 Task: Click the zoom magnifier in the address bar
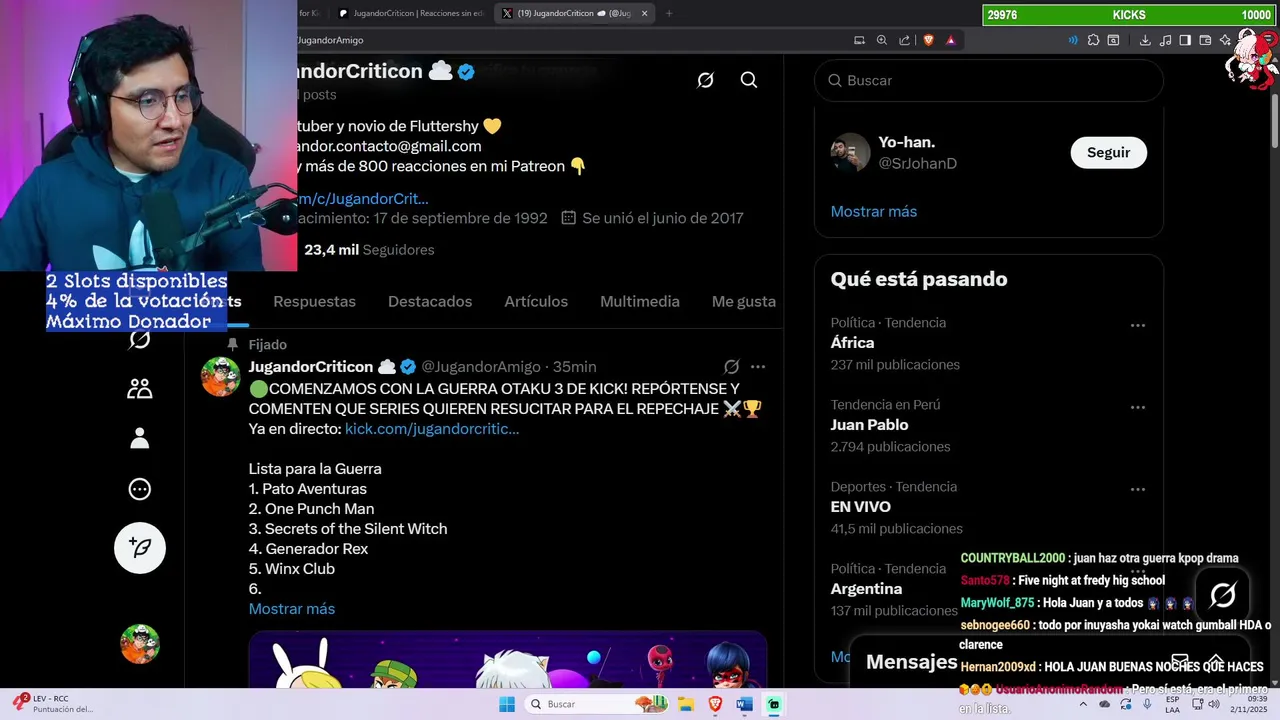click(882, 40)
